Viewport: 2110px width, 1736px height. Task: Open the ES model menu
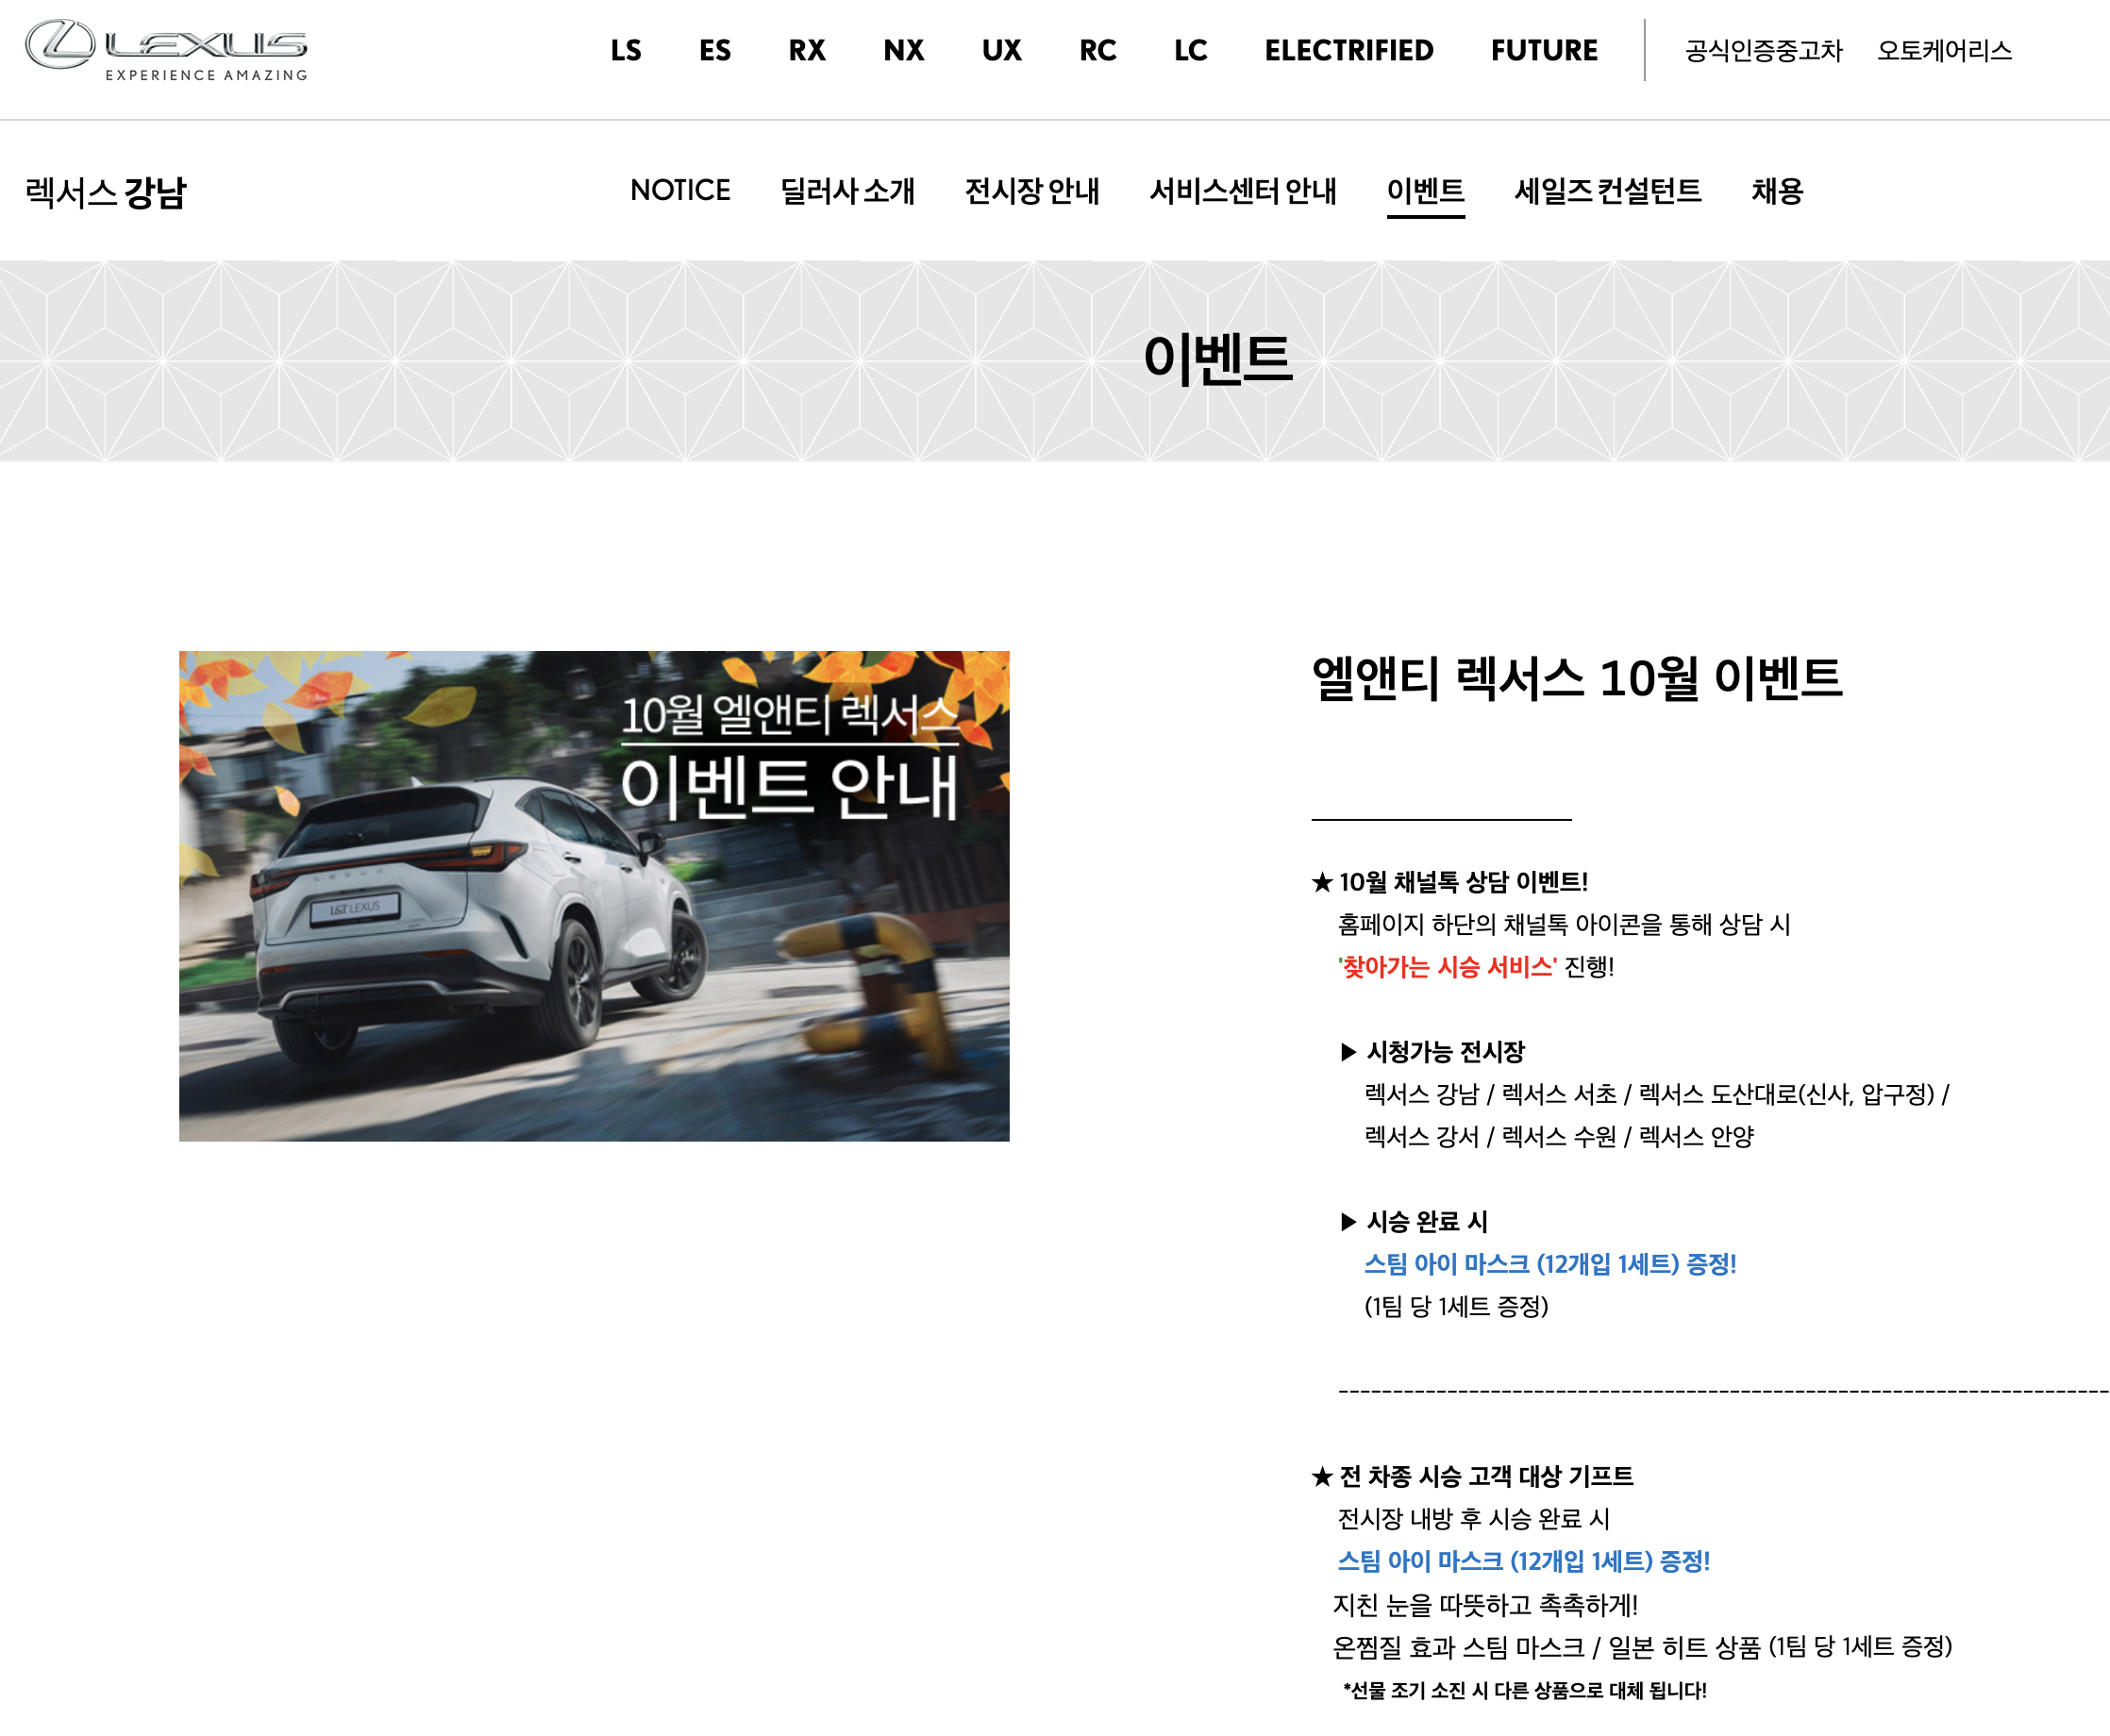point(715,50)
